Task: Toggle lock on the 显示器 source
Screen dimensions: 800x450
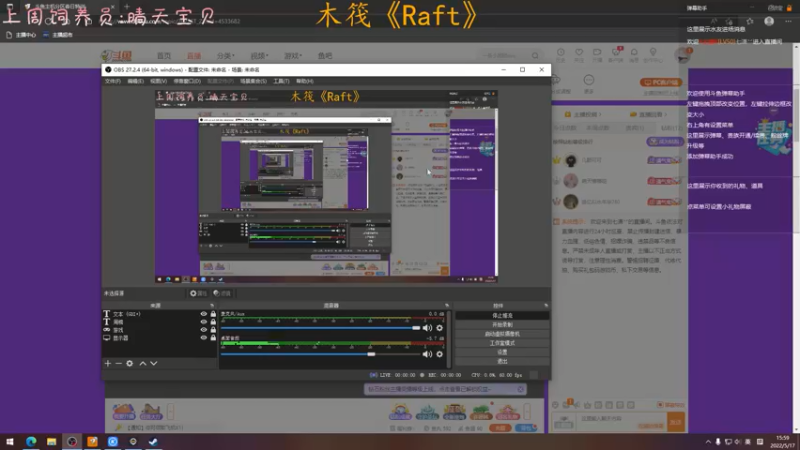Action: click(213, 338)
